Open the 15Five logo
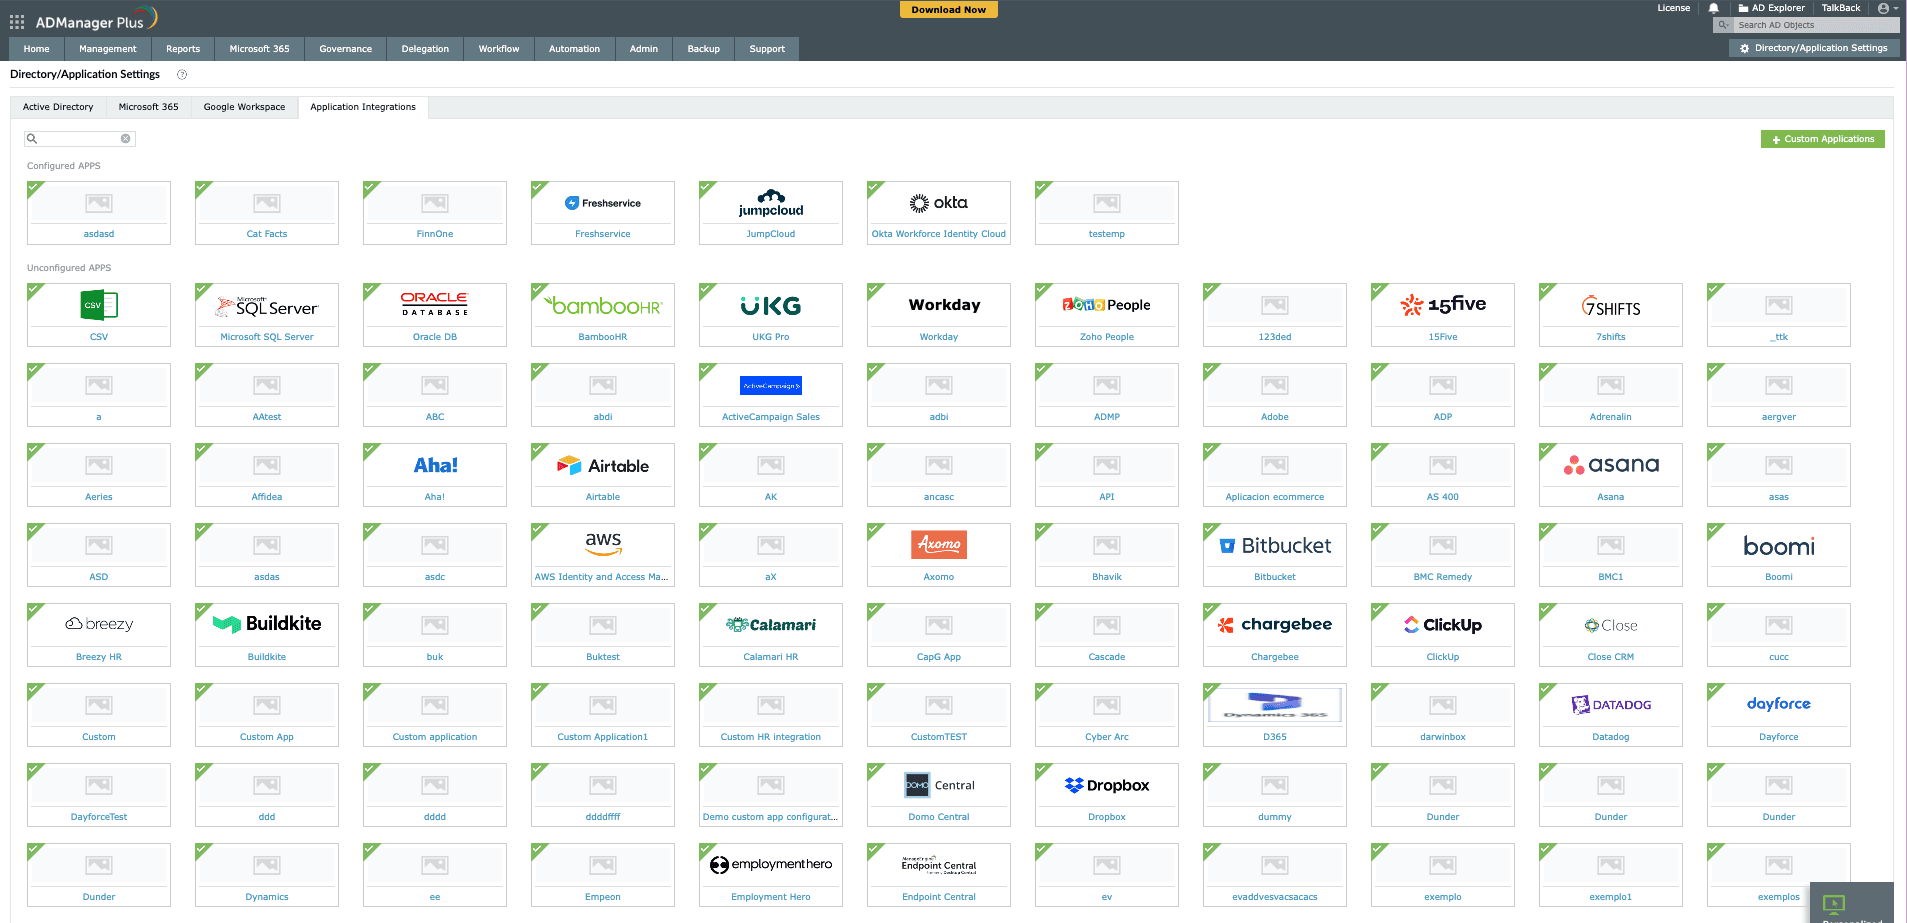Image resolution: width=1907 pixels, height=923 pixels. [x=1443, y=305]
